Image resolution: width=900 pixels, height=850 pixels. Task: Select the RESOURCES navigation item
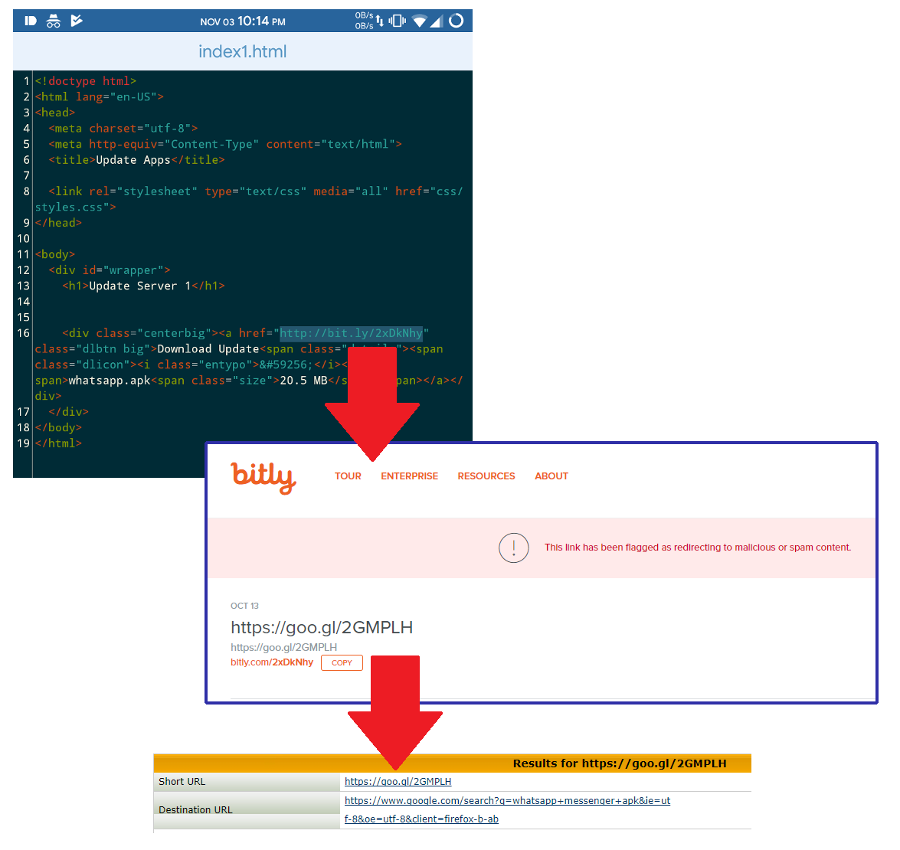486,476
